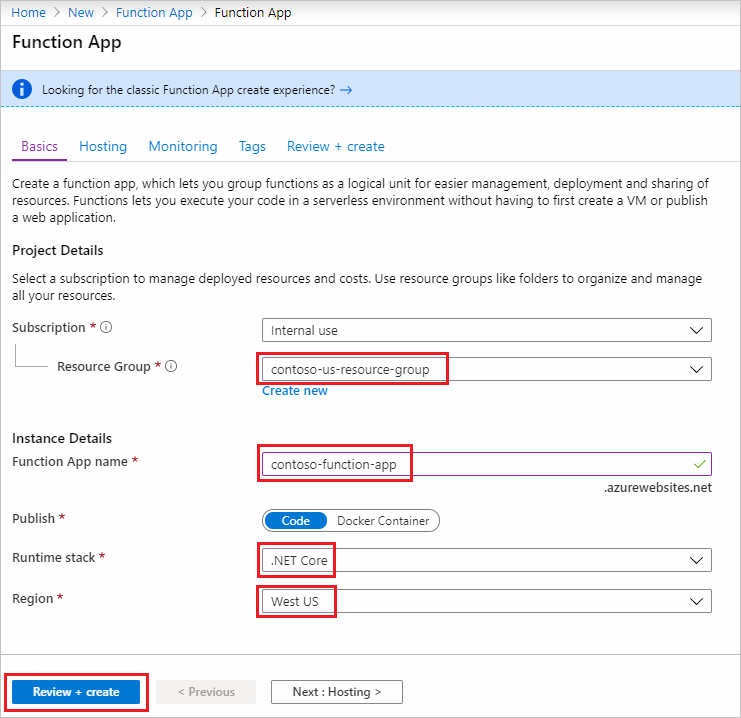Open the Monitoring tab
Image resolution: width=741 pixels, height=718 pixels.
point(183,146)
